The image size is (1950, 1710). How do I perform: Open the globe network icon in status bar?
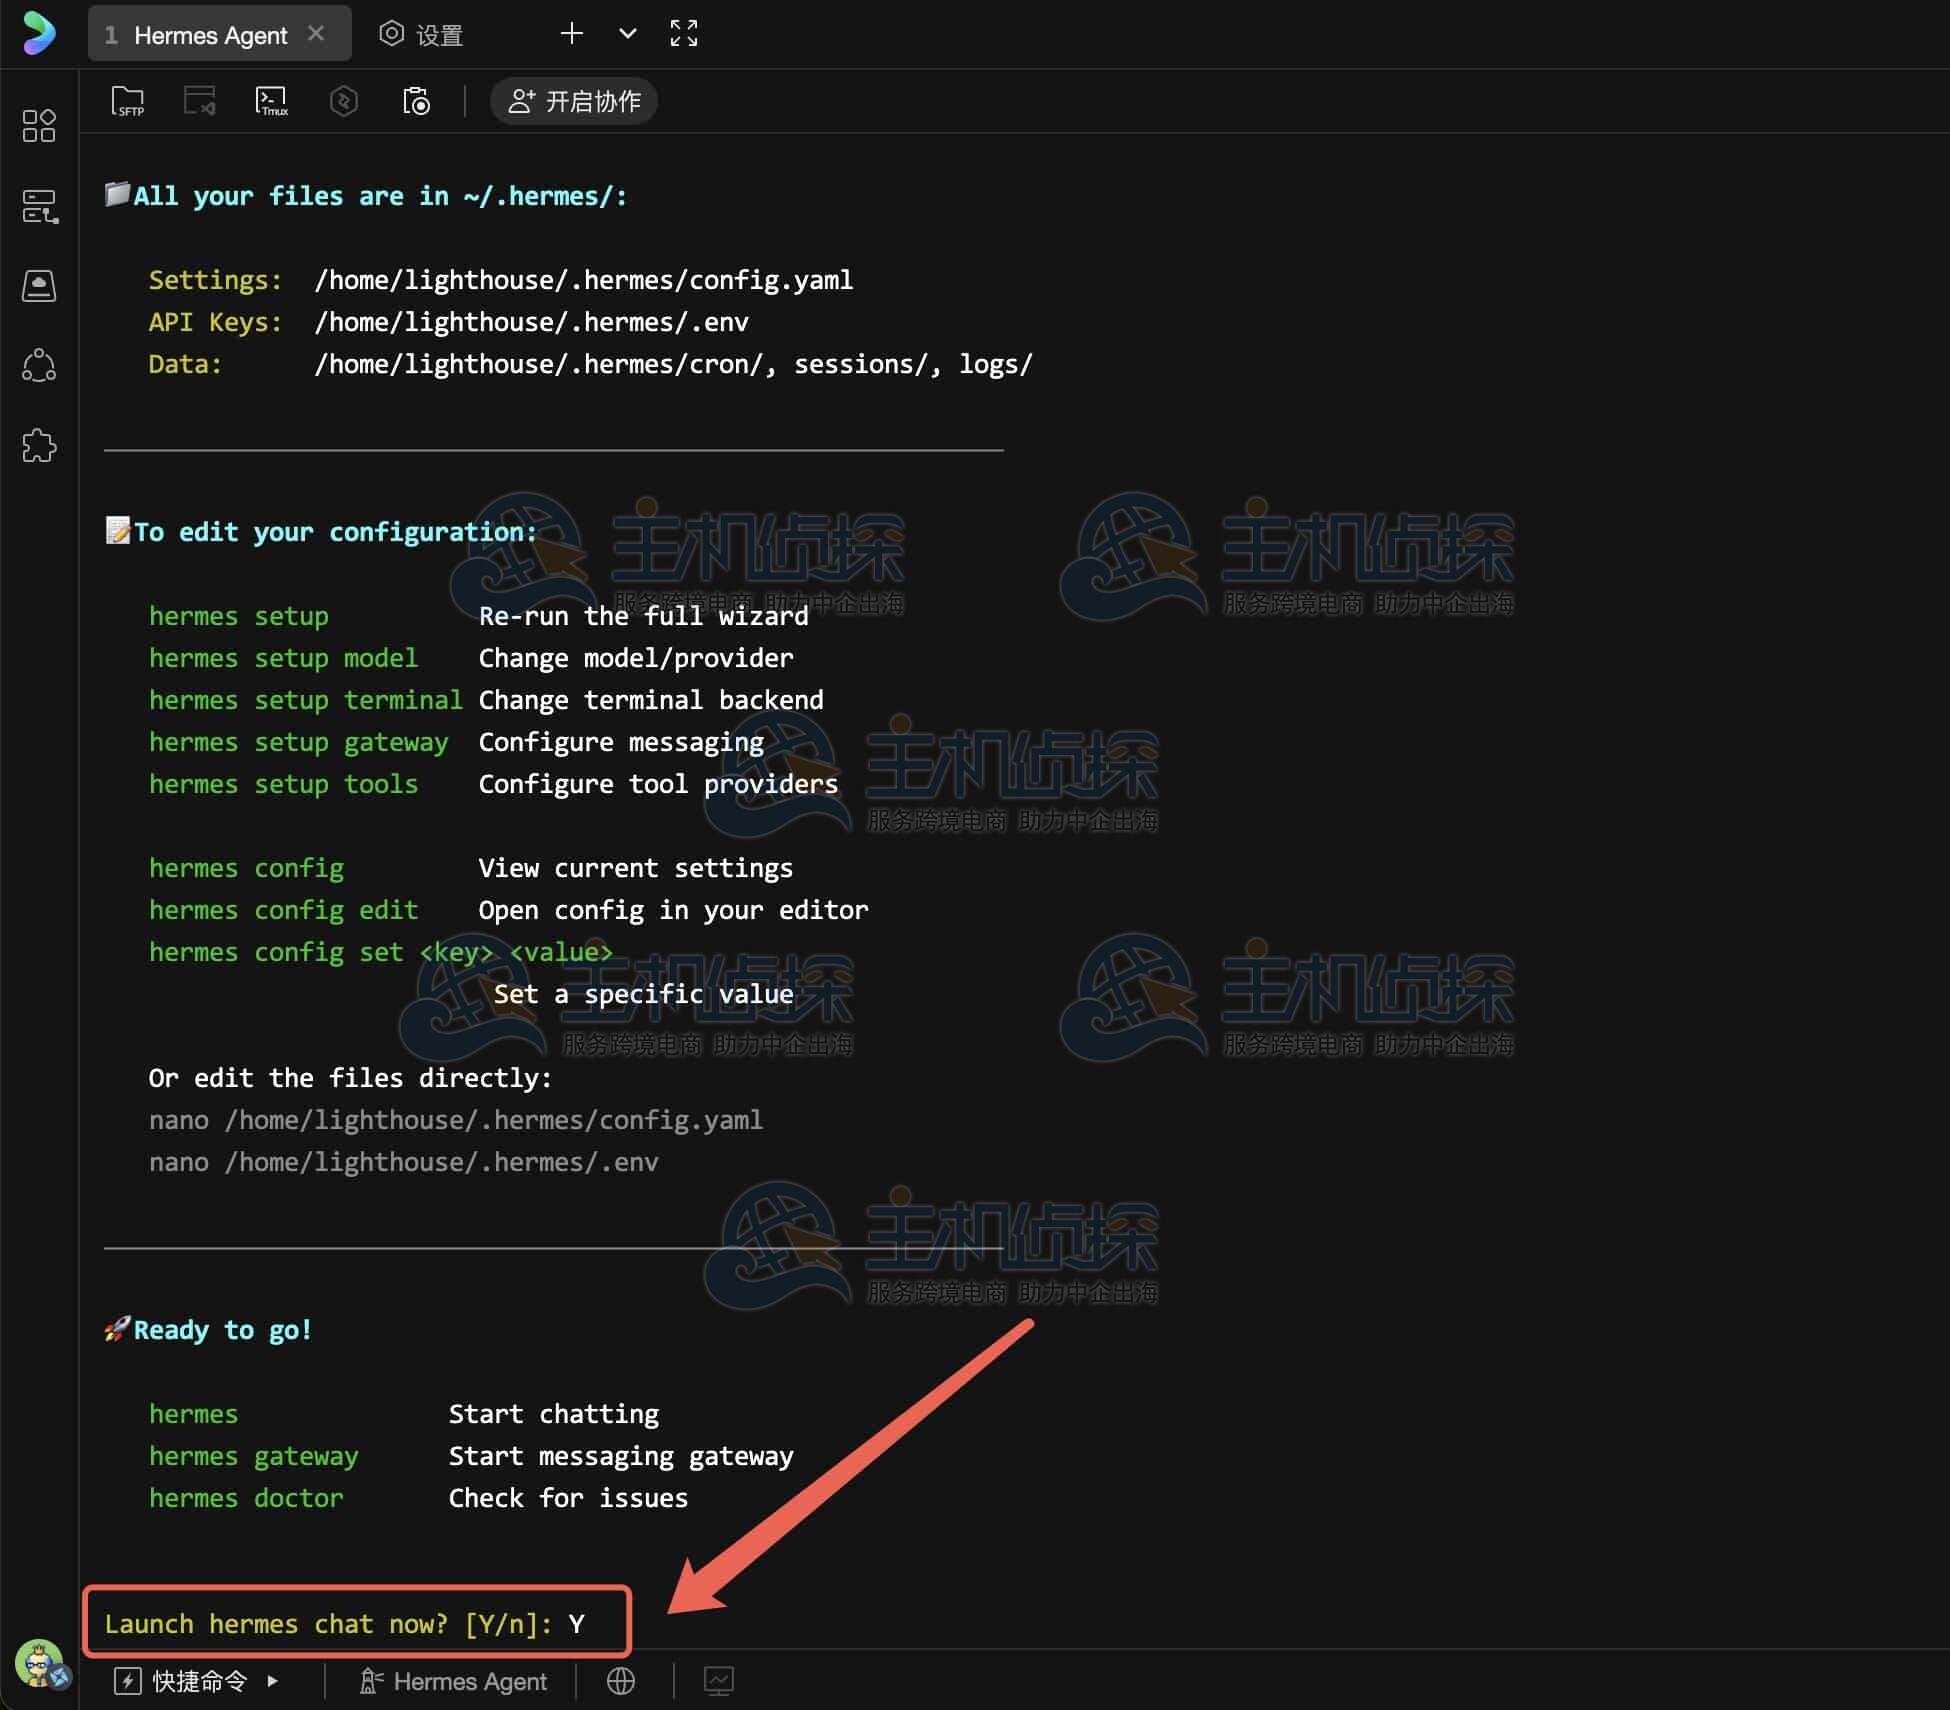coord(621,1681)
